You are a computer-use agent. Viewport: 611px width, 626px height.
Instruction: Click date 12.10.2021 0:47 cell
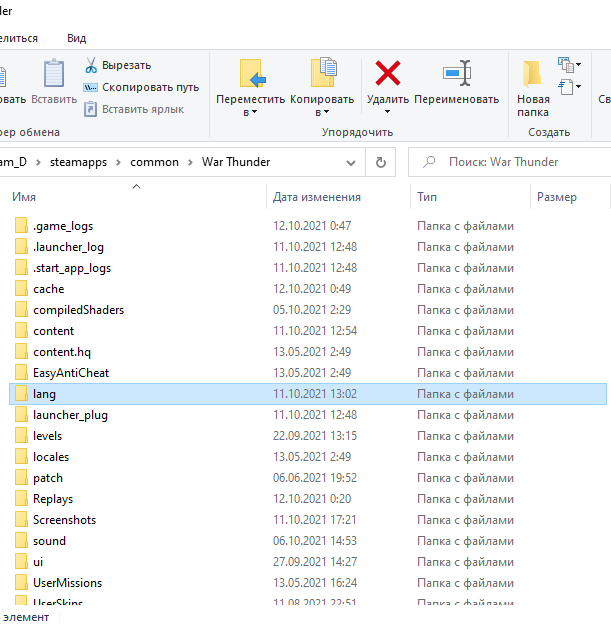[x=312, y=226]
